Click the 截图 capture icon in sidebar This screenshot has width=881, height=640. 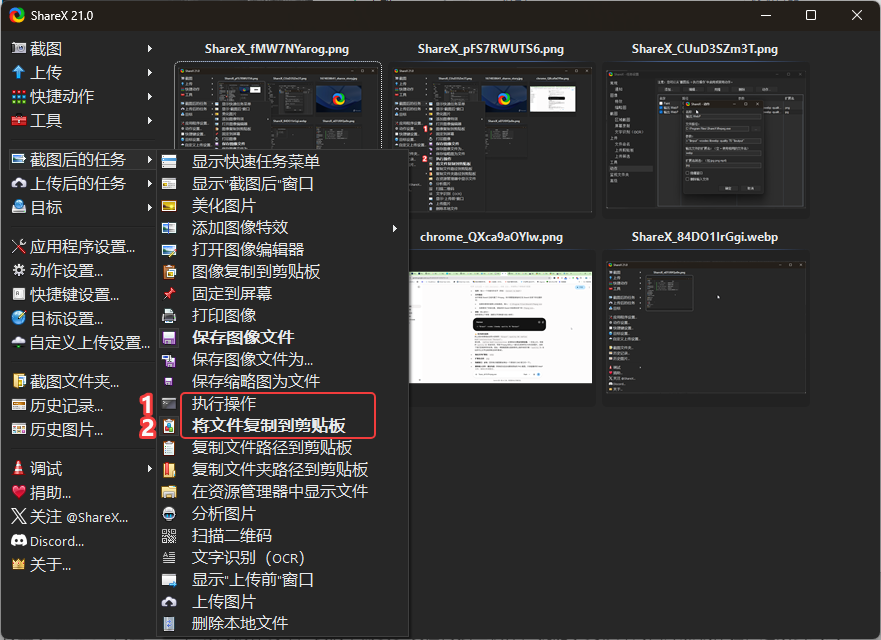19,49
